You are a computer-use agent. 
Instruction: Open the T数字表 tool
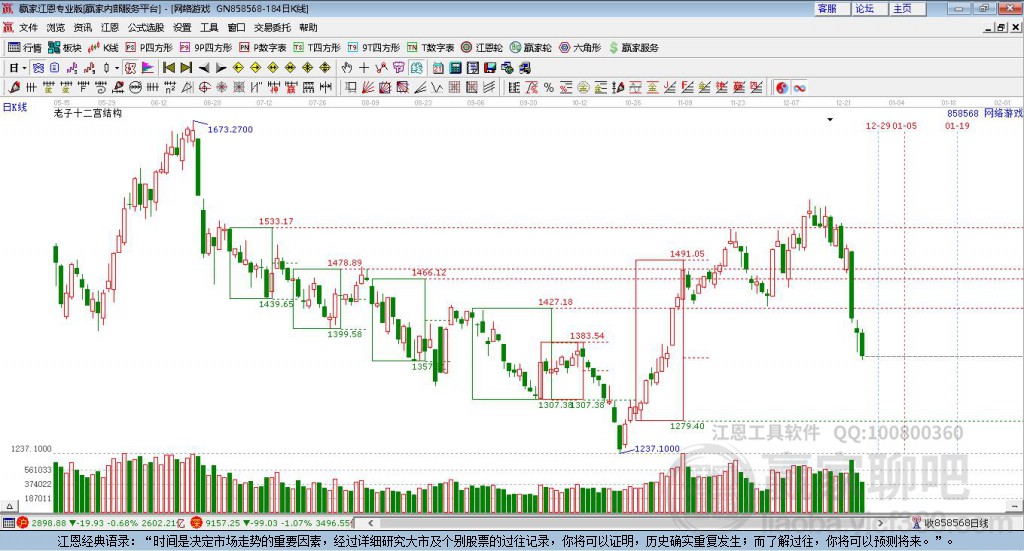[x=430, y=48]
